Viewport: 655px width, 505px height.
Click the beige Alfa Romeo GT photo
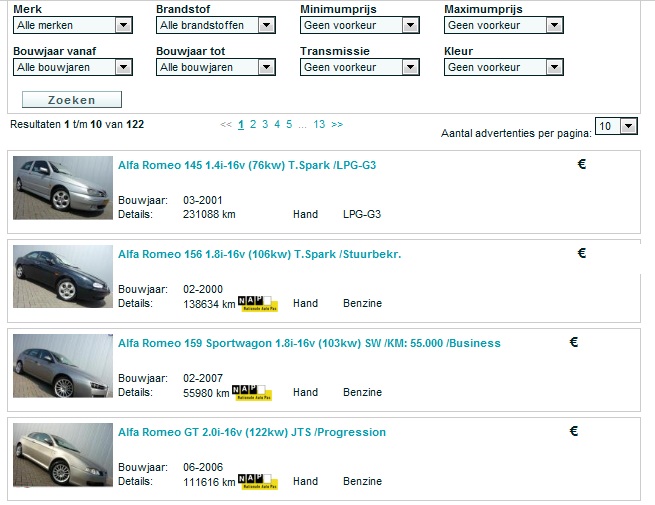coord(63,454)
